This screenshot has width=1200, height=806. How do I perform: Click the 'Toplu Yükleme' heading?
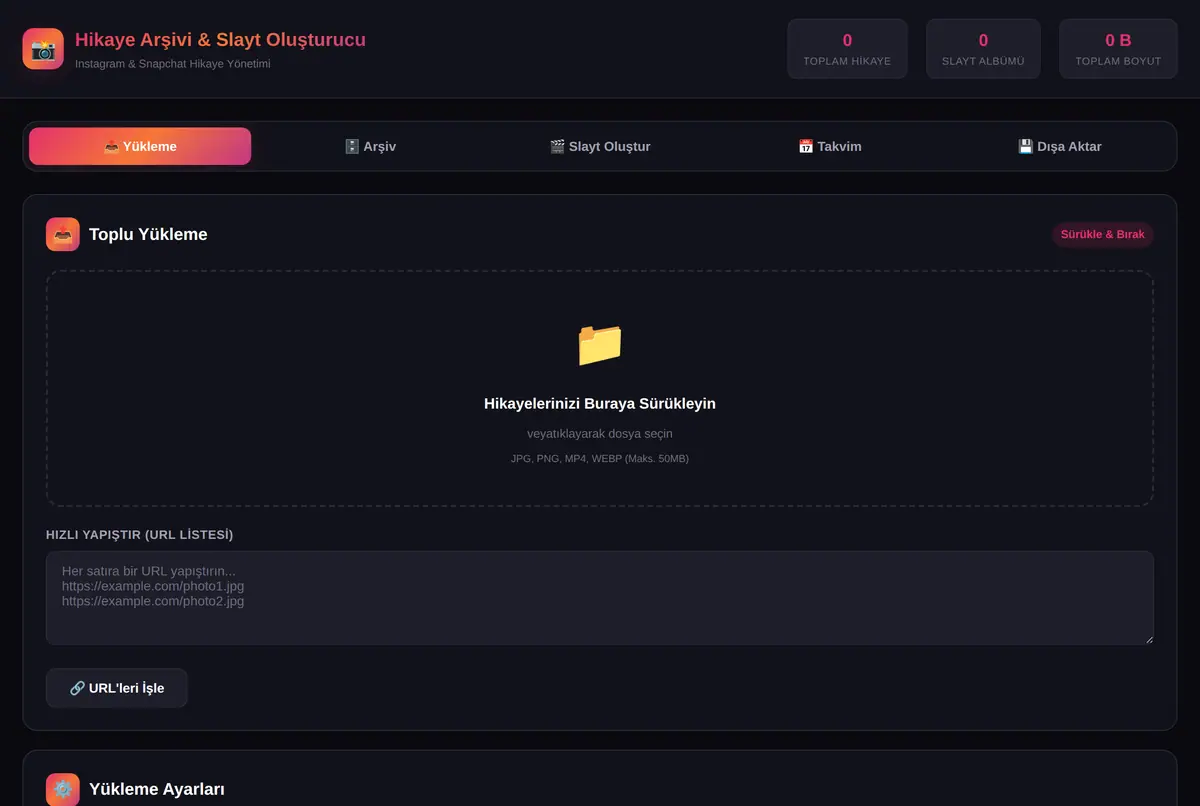(x=148, y=235)
